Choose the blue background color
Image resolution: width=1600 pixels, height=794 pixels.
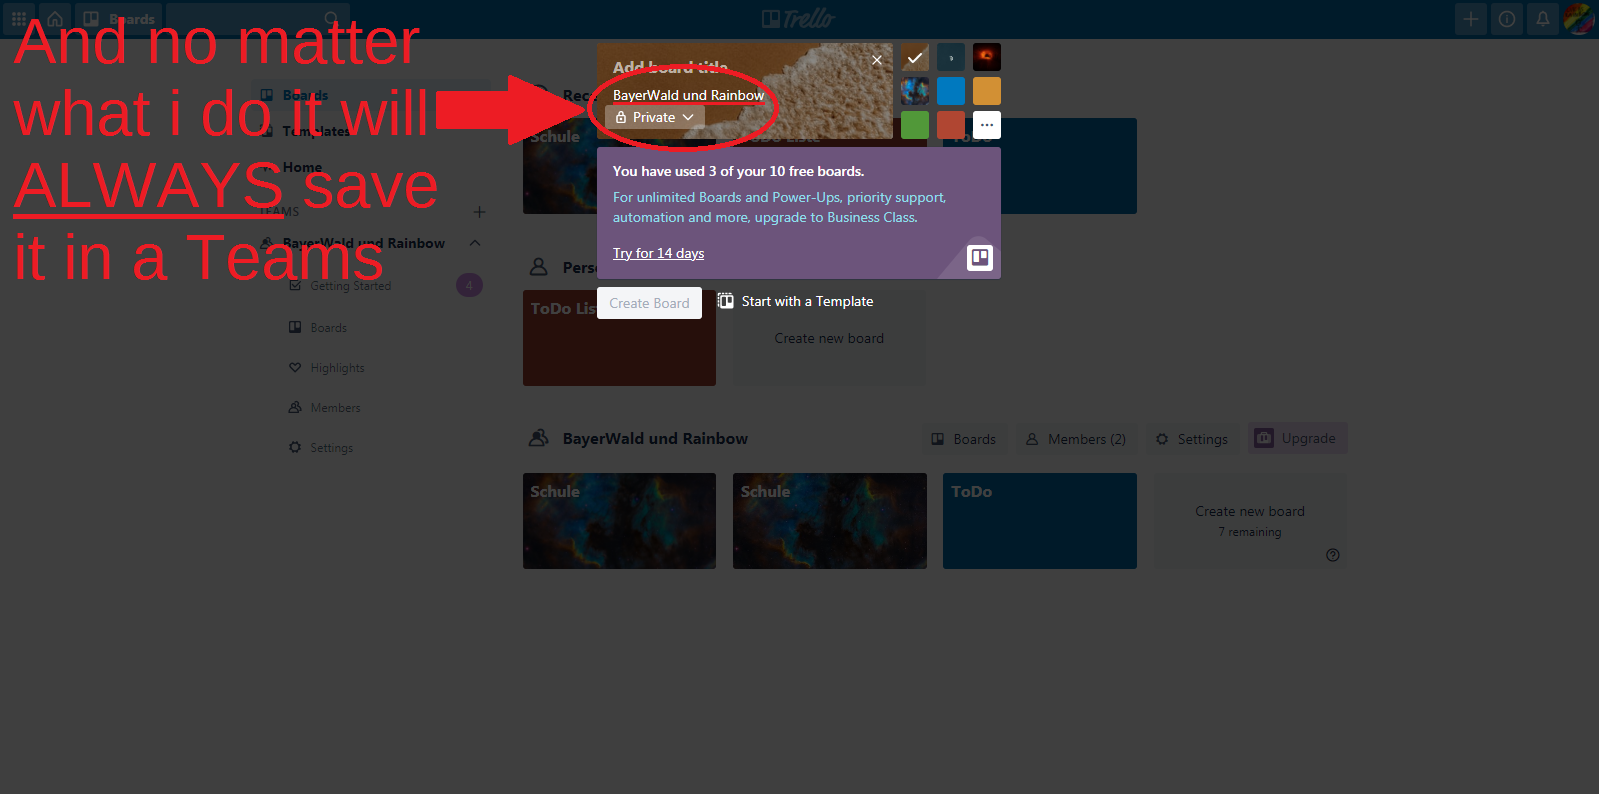(951, 91)
